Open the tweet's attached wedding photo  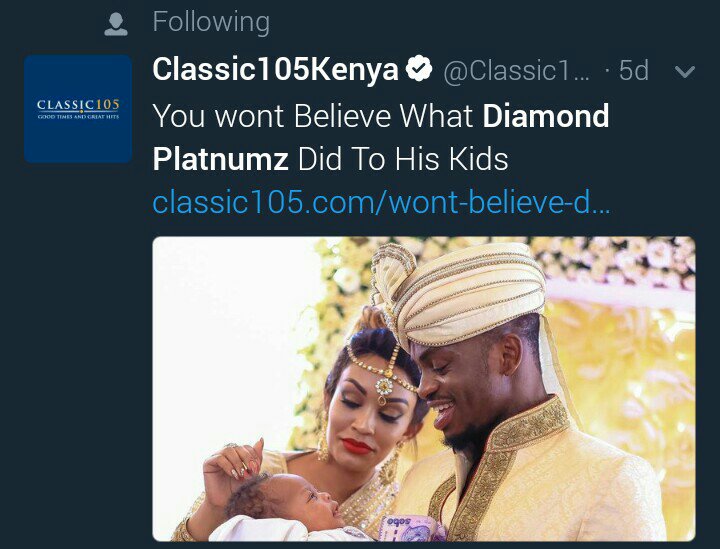(x=424, y=389)
